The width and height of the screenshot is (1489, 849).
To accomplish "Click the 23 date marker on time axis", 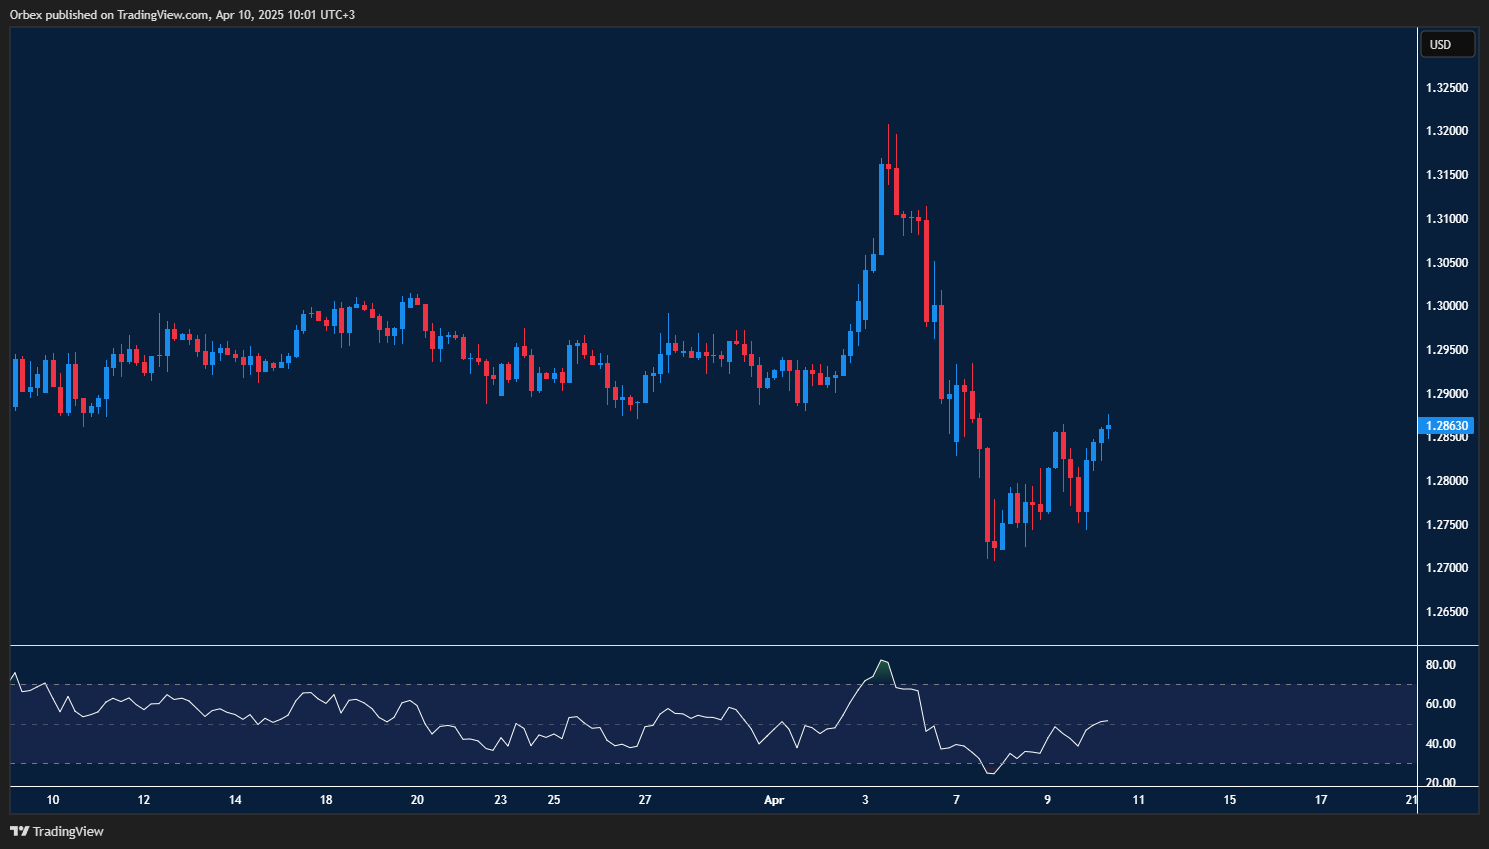I will [x=501, y=800].
